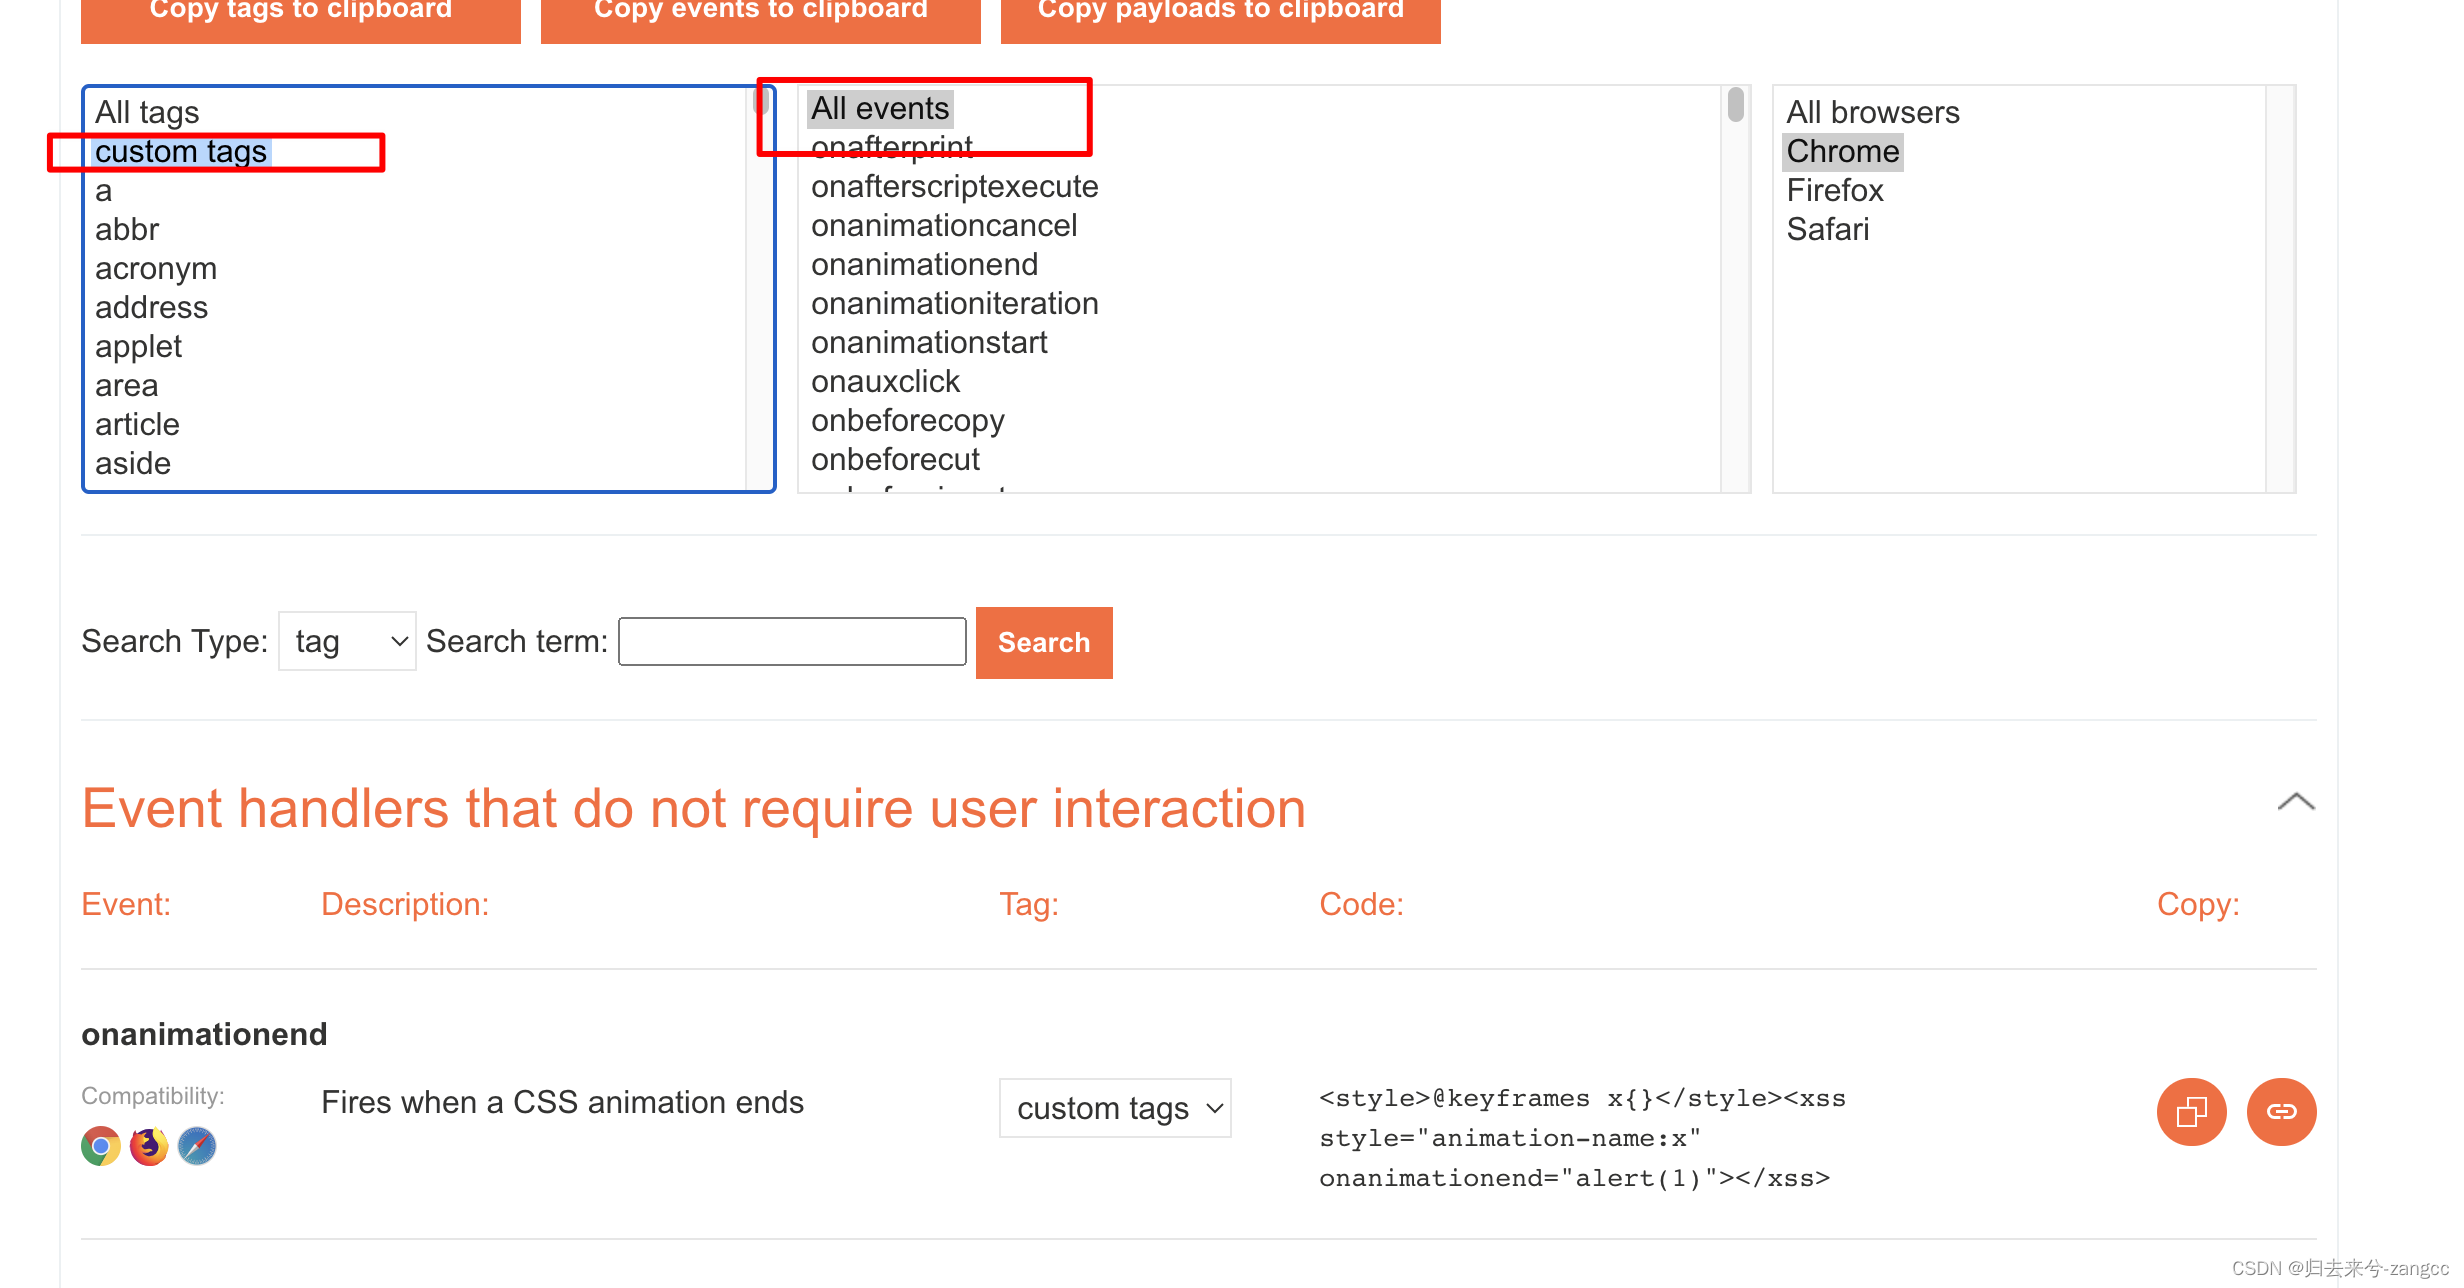Click the tags list scrollbar thumb

click(761, 100)
